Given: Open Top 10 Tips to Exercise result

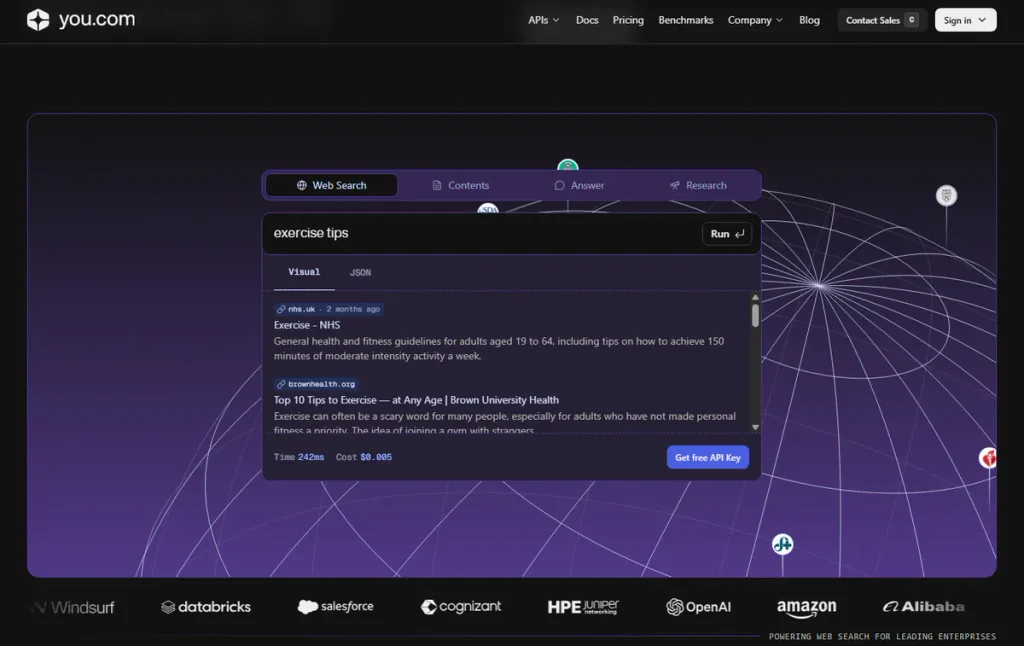Looking at the screenshot, I should (416, 400).
